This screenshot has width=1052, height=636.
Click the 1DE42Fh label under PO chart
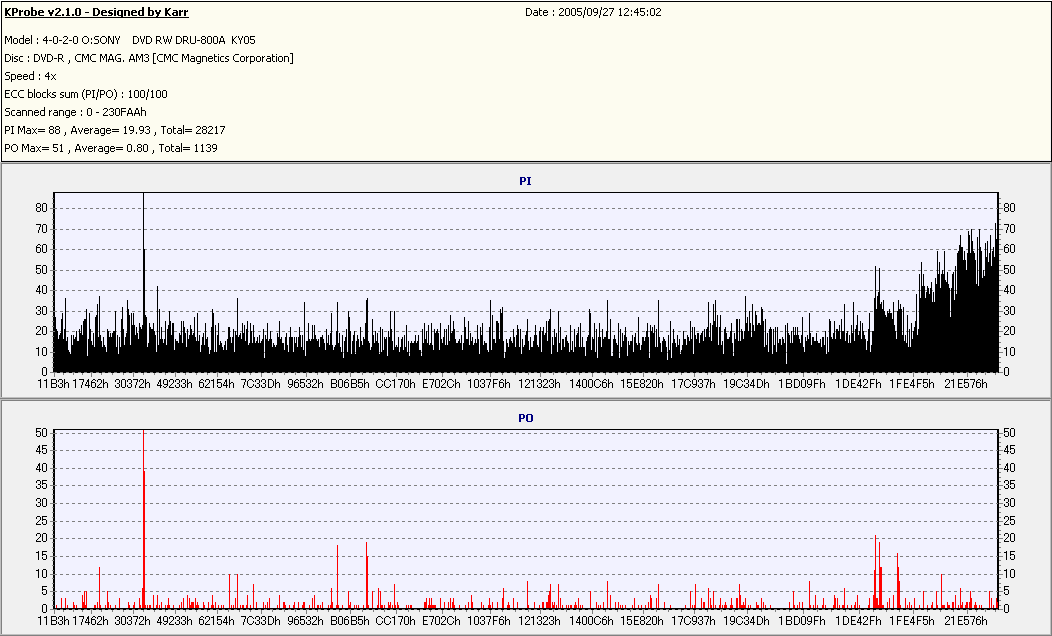[x=860, y=620]
